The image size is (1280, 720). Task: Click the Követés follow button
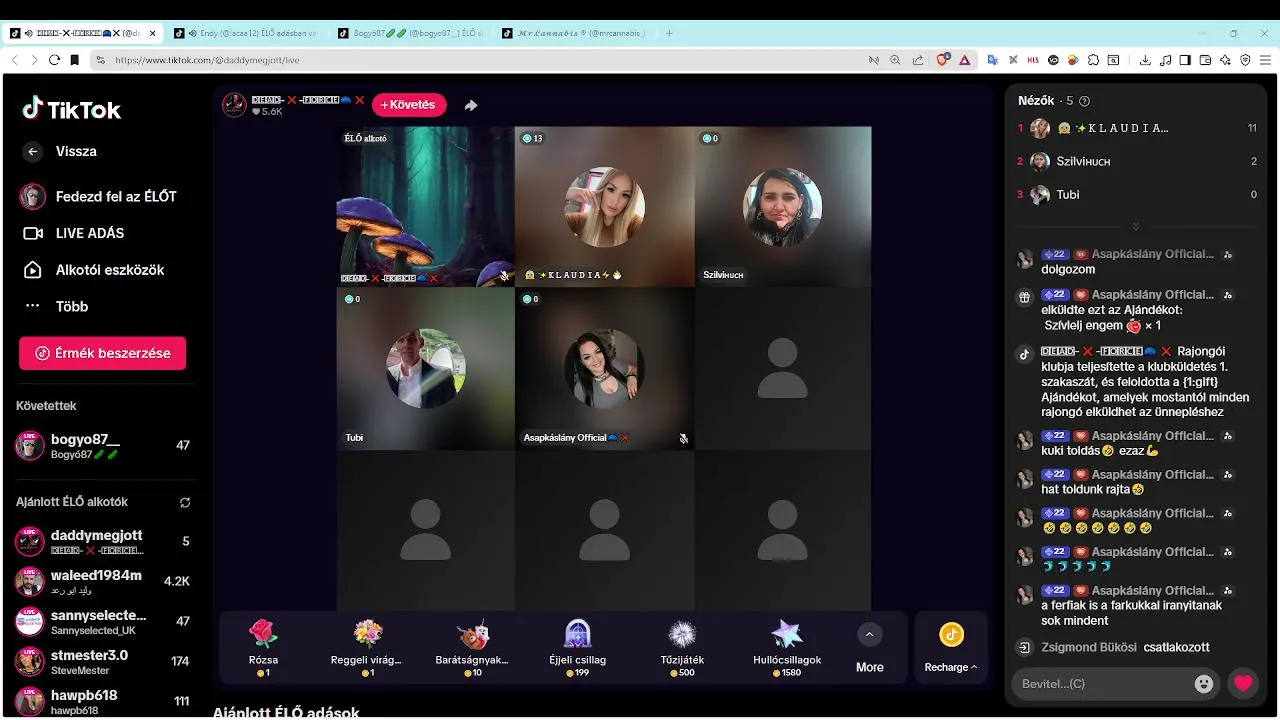[409, 105]
